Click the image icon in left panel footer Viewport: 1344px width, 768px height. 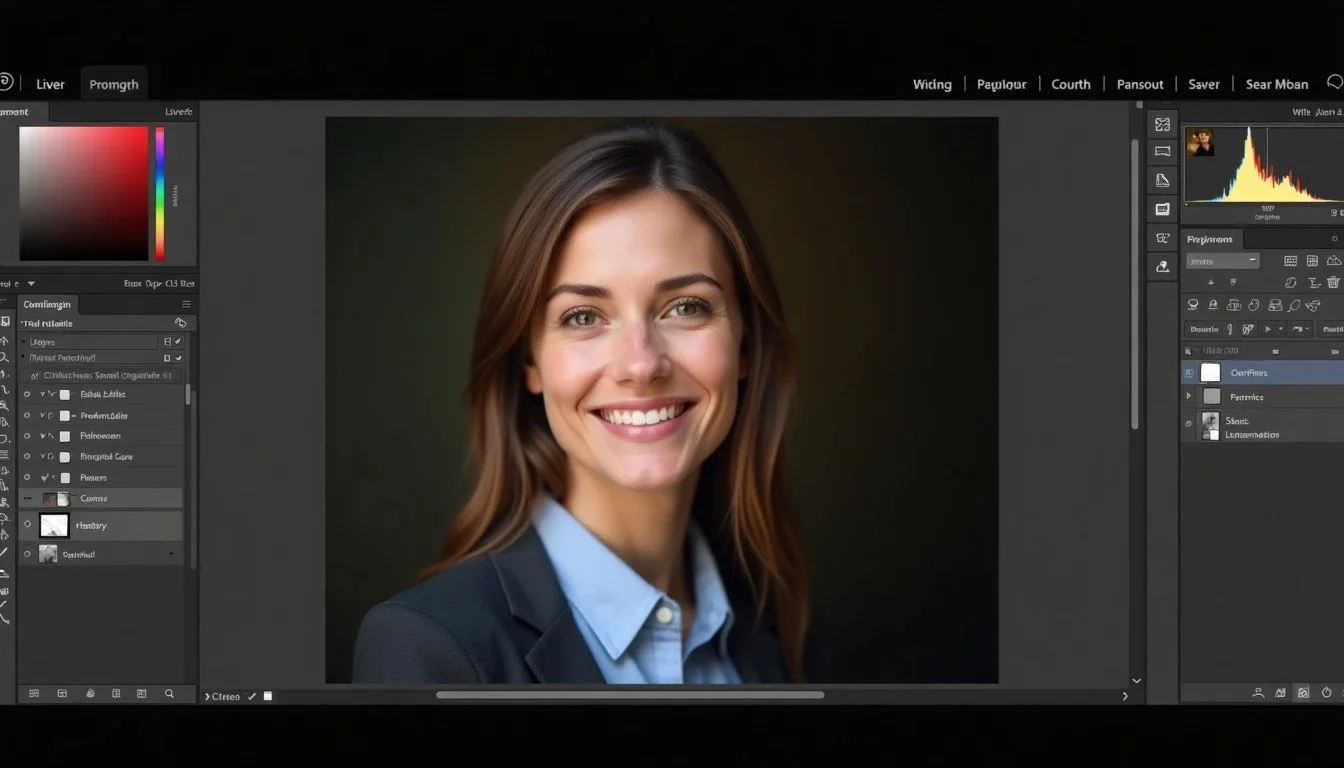141,693
